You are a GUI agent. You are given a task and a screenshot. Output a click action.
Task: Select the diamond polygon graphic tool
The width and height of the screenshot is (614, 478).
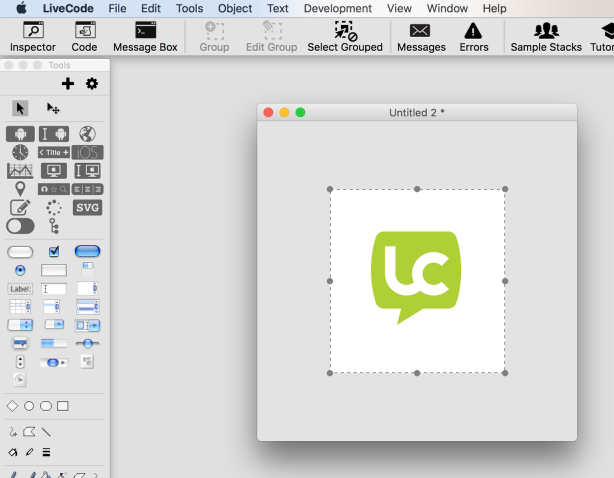[12, 406]
